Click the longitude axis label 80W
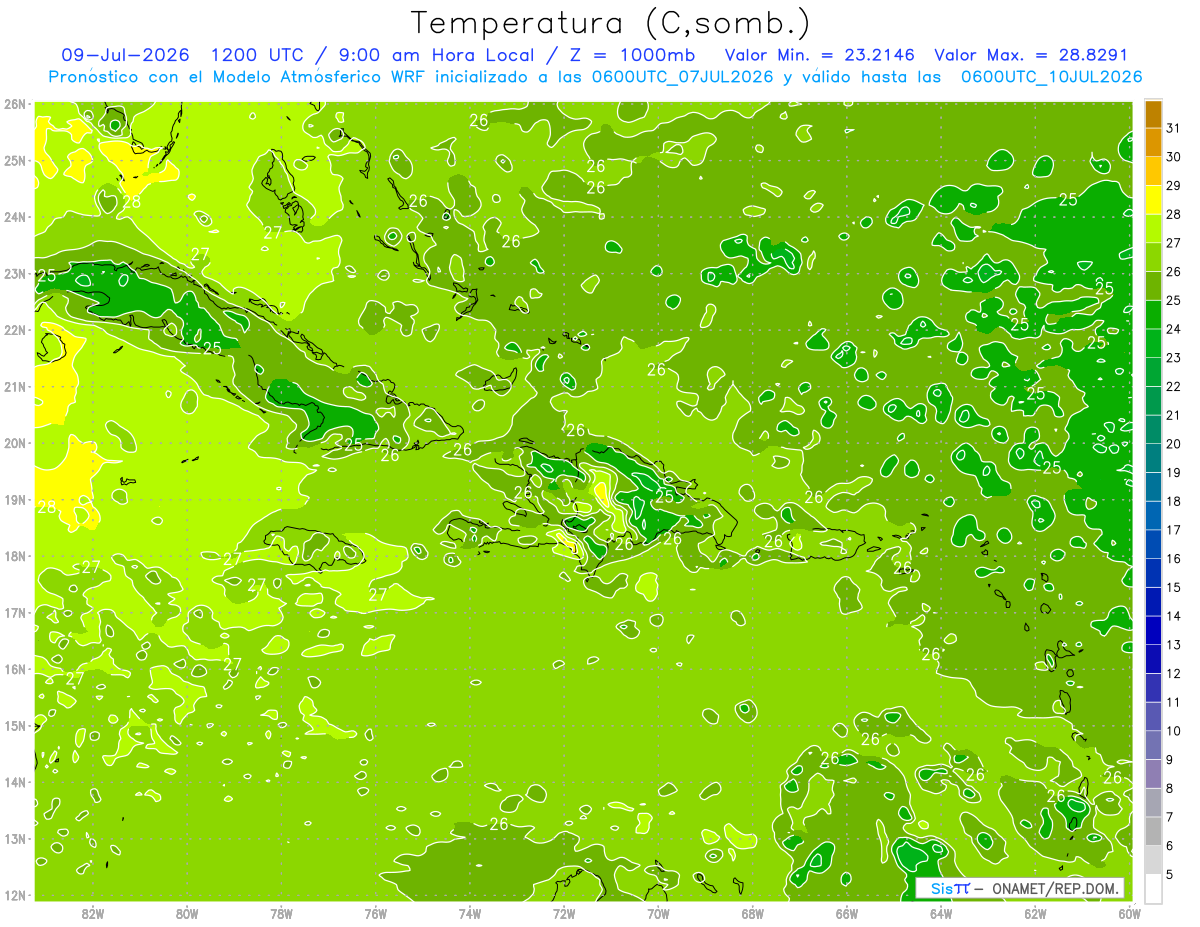The image size is (1200, 927). pyautogui.click(x=187, y=912)
